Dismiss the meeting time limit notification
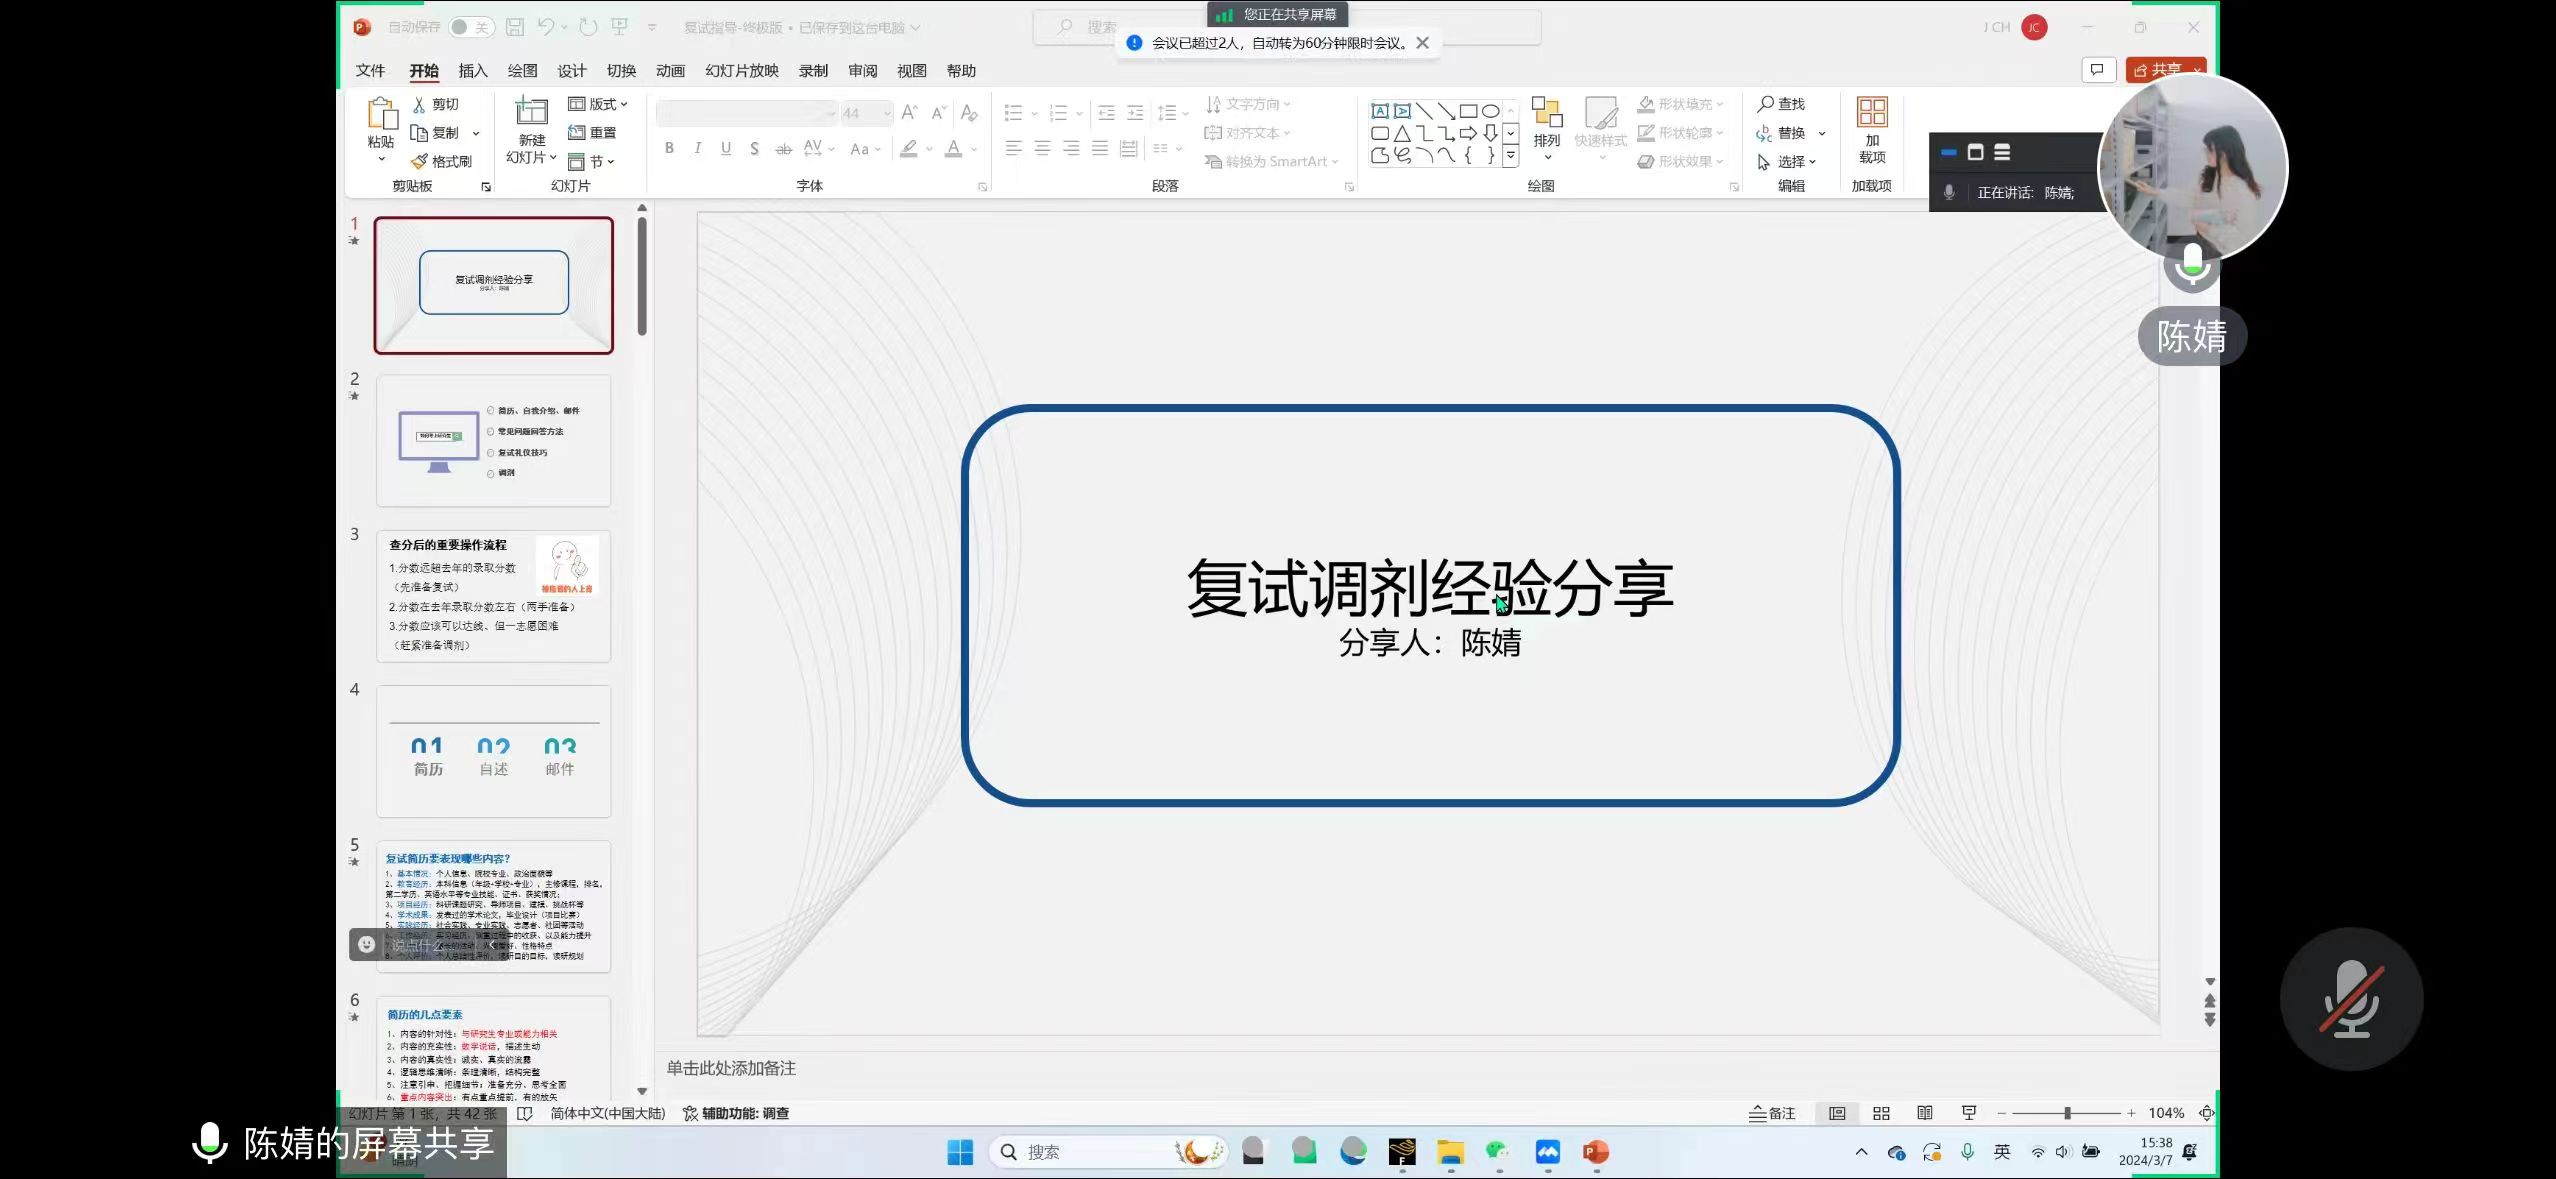The image size is (2556, 1179). [1422, 43]
